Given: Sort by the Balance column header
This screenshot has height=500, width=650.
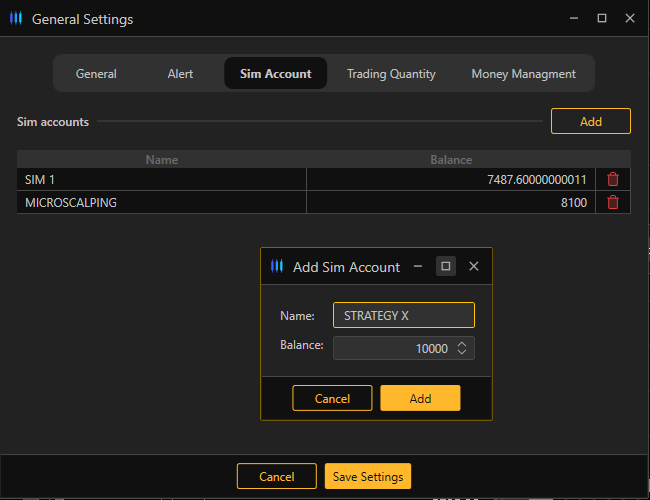Looking at the screenshot, I should (450, 159).
